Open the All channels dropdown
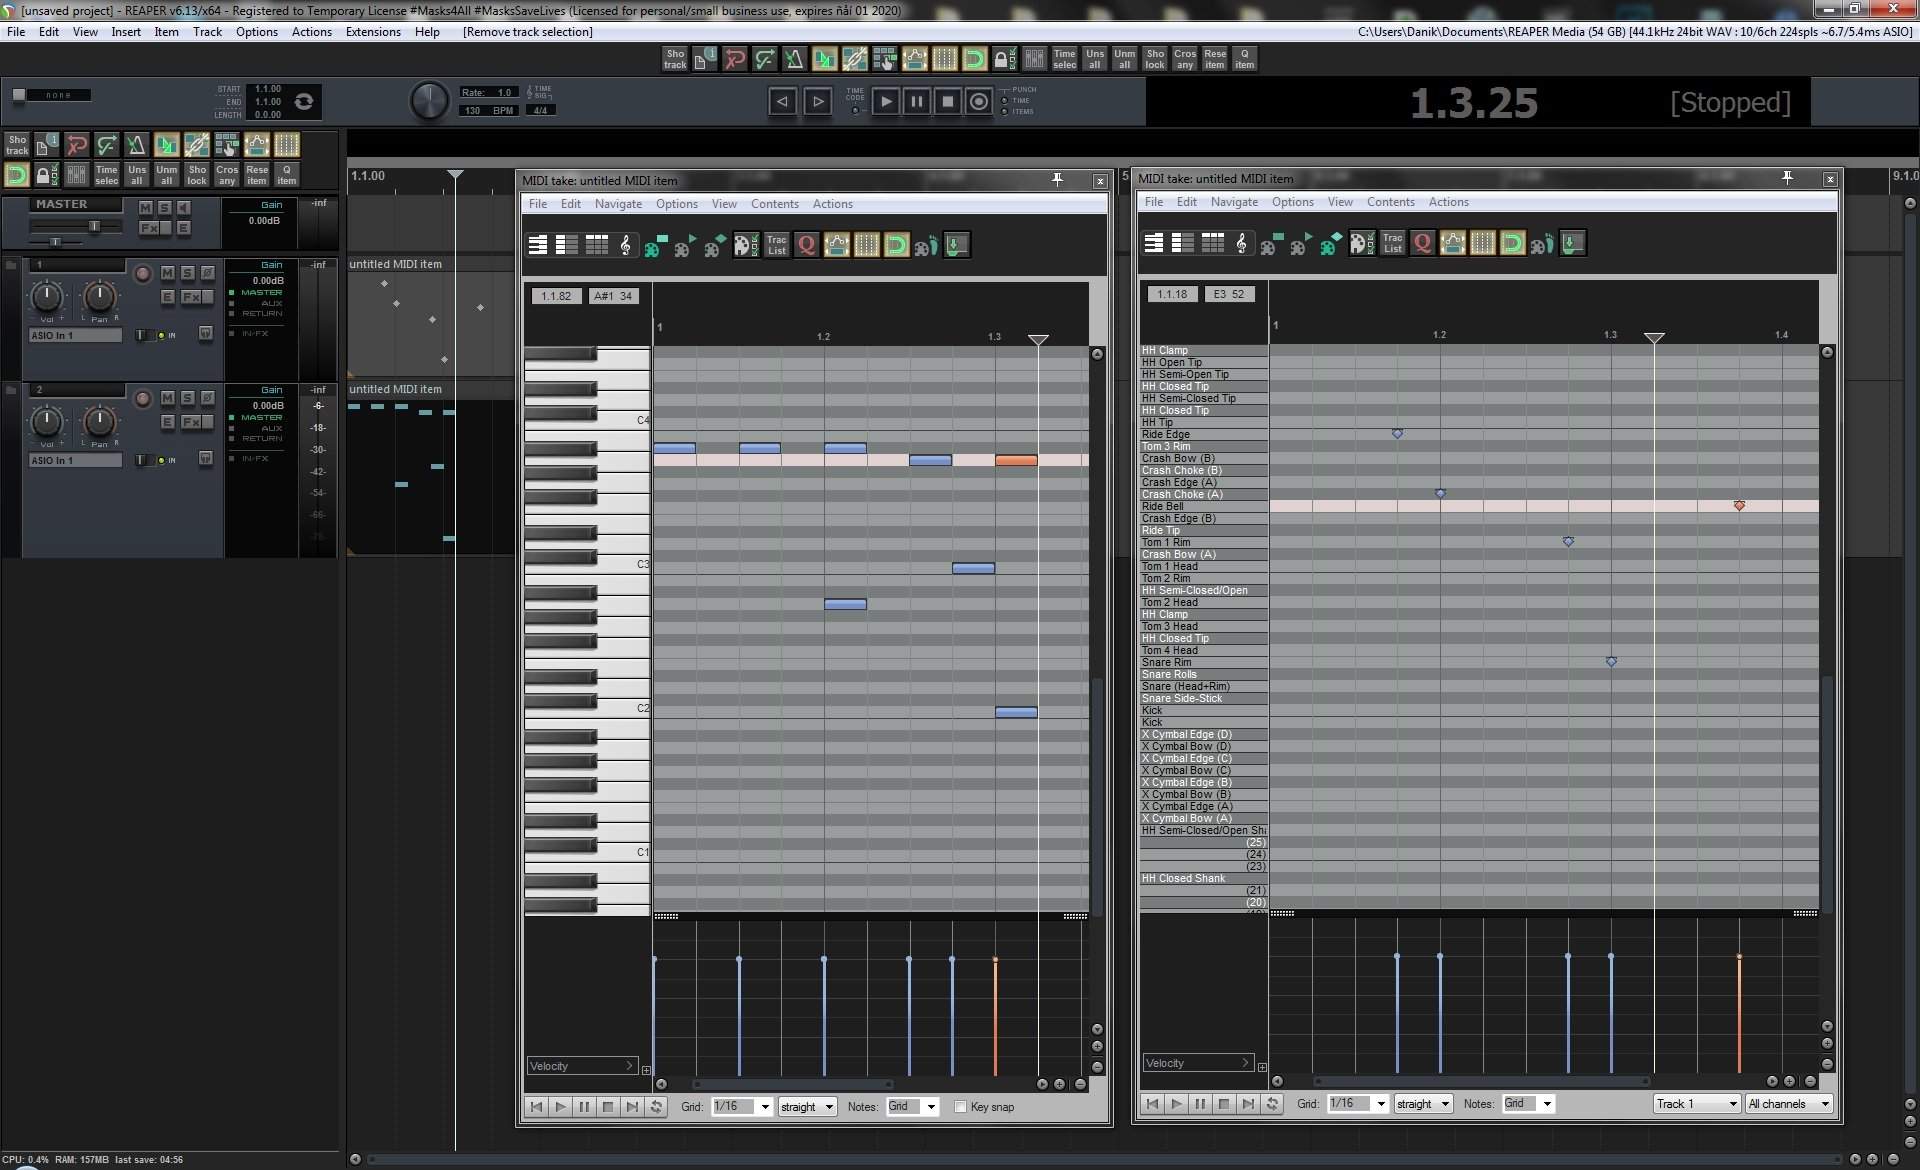The image size is (1920, 1170). pyautogui.click(x=1788, y=1104)
